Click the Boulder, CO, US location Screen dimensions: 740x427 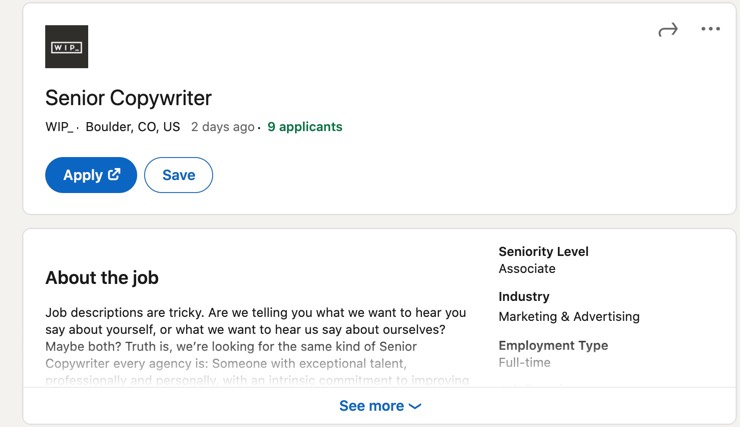133,127
